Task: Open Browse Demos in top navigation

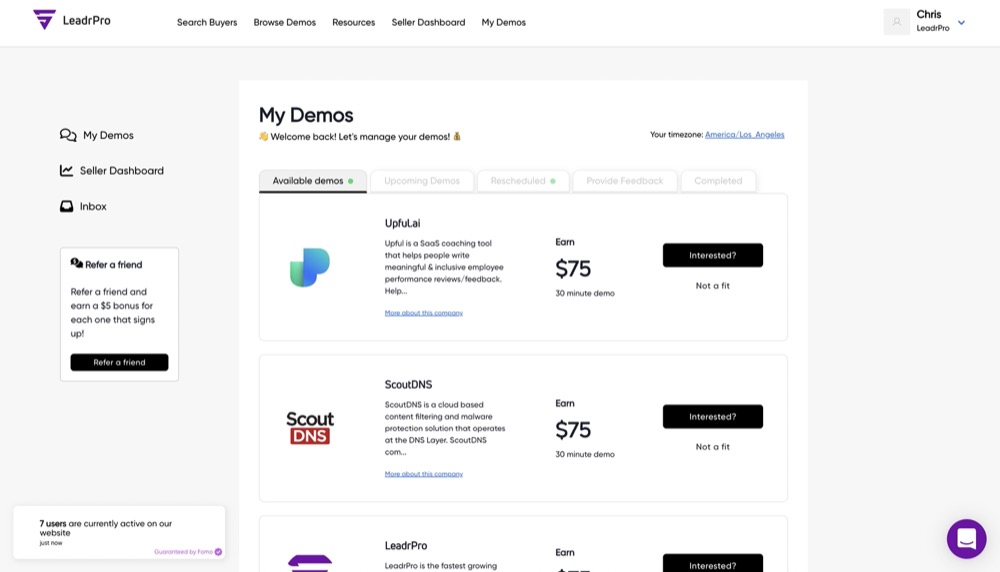Action: coord(284,22)
